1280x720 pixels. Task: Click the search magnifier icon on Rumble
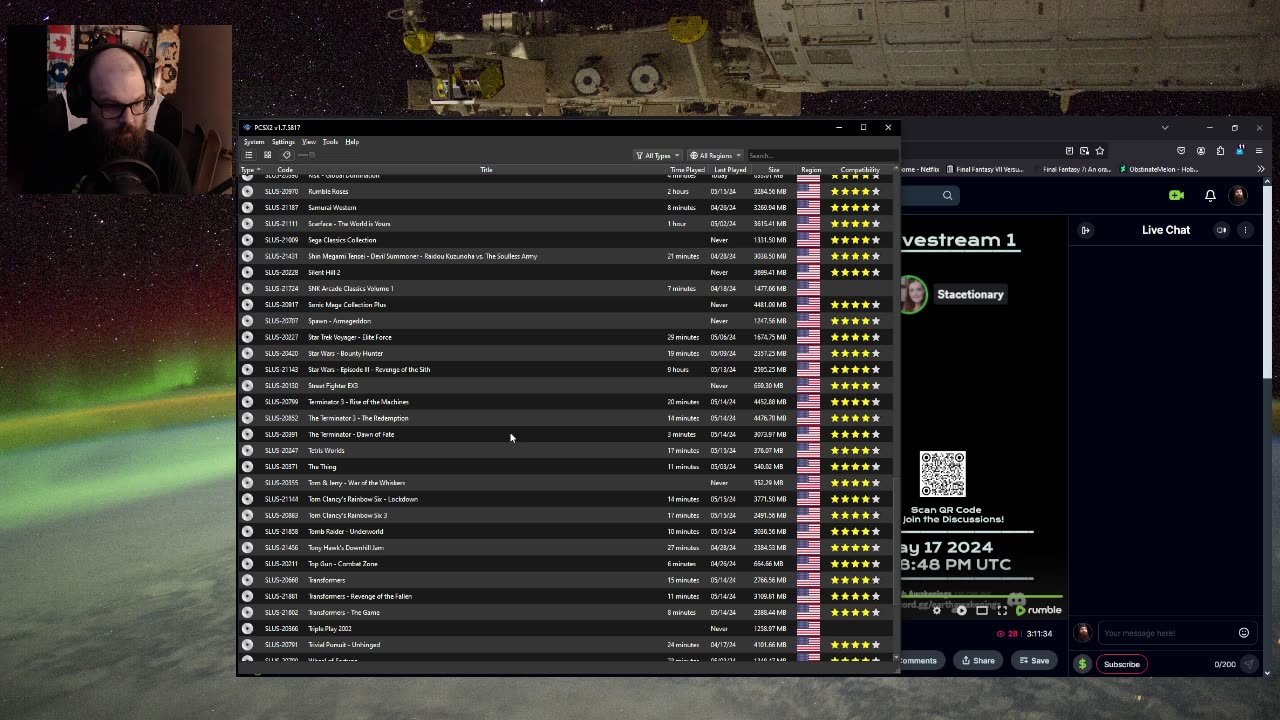pyautogui.click(x=947, y=196)
